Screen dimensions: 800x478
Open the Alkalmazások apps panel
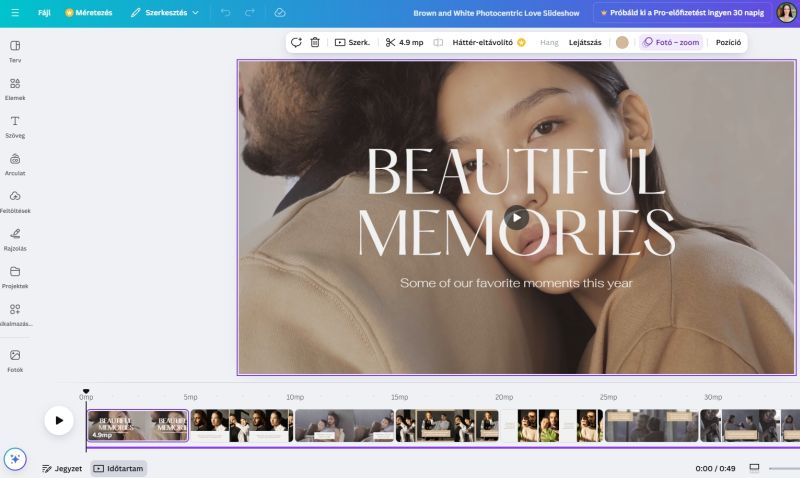15,315
